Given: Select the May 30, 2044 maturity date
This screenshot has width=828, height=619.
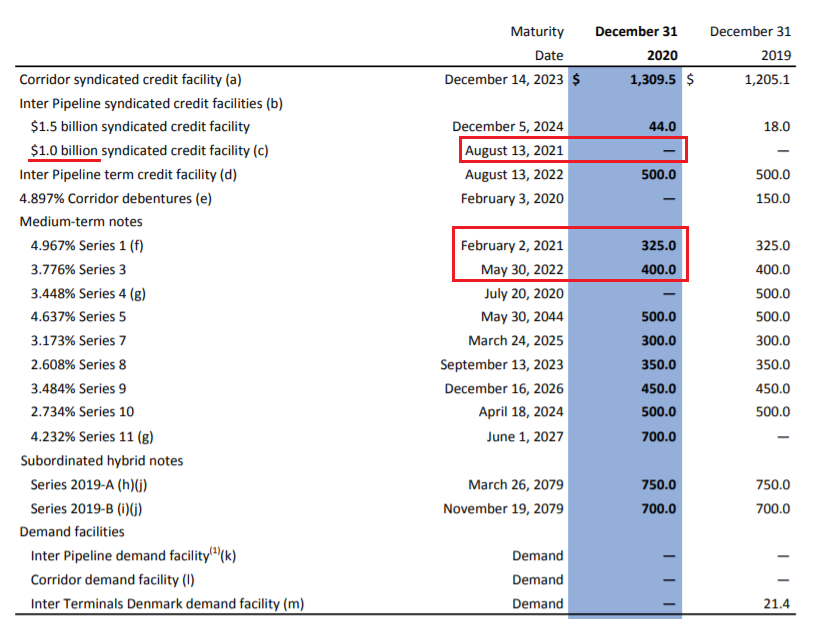Looking at the screenshot, I should (x=522, y=317).
